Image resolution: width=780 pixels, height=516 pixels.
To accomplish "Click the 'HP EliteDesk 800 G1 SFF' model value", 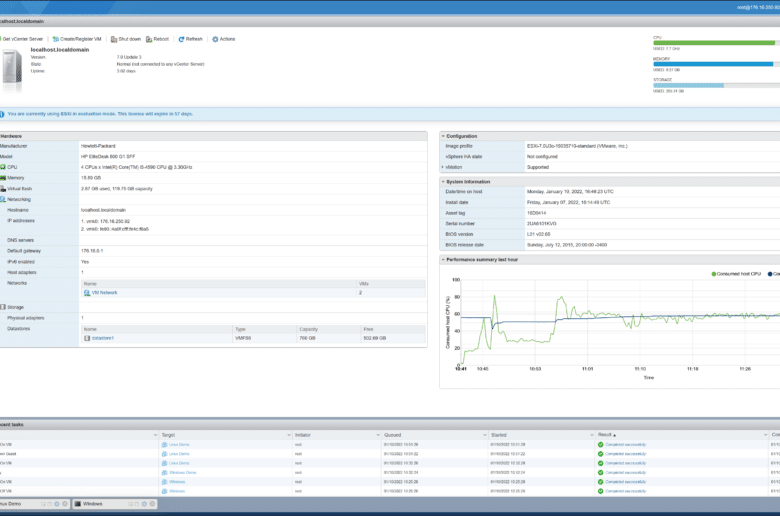I will [108, 157].
